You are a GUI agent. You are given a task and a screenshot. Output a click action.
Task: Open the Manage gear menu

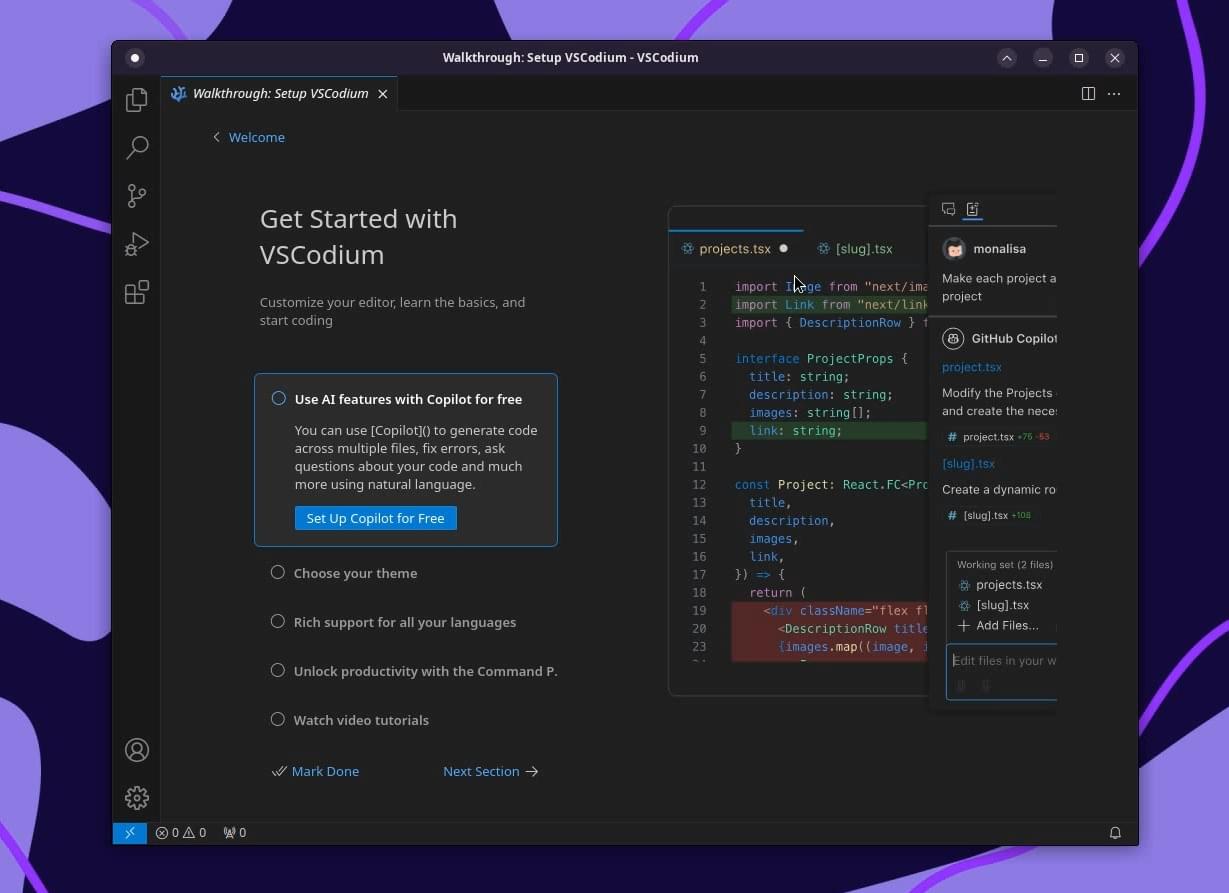tap(137, 797)
